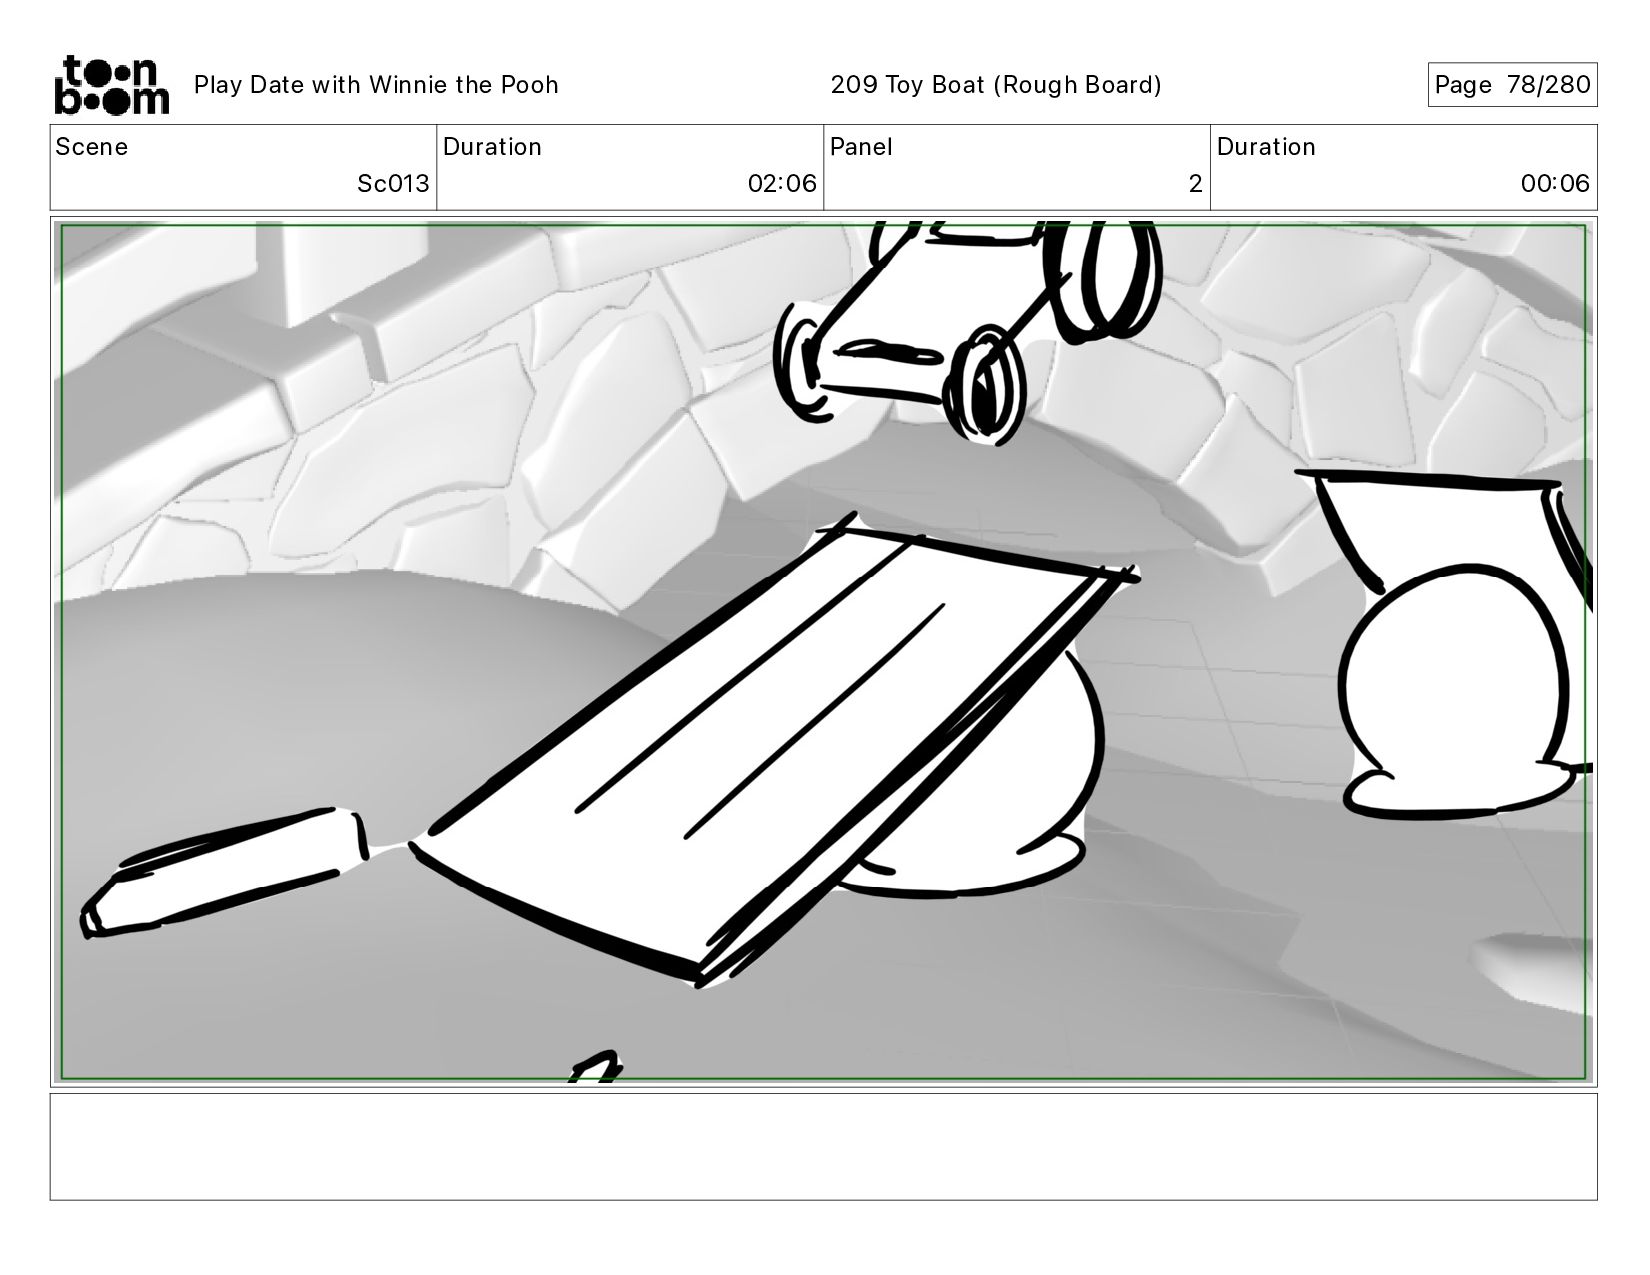Image resolution: width=1650 pixels, height=1275 pixels.
Task: Select the title 'Play Date with Winnie the Pooh'
Action: point(376,85)
